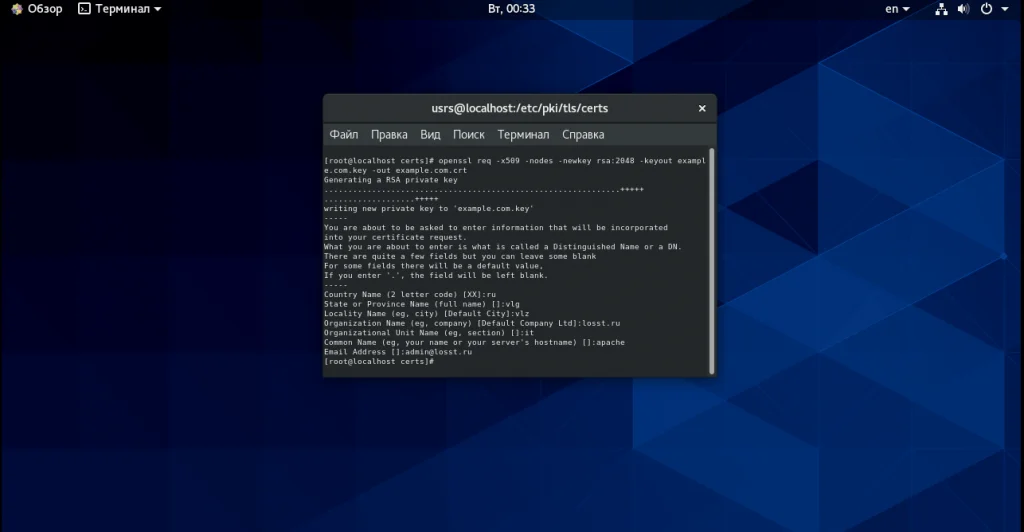Click the wired network status icon

[x=941, y=9]
